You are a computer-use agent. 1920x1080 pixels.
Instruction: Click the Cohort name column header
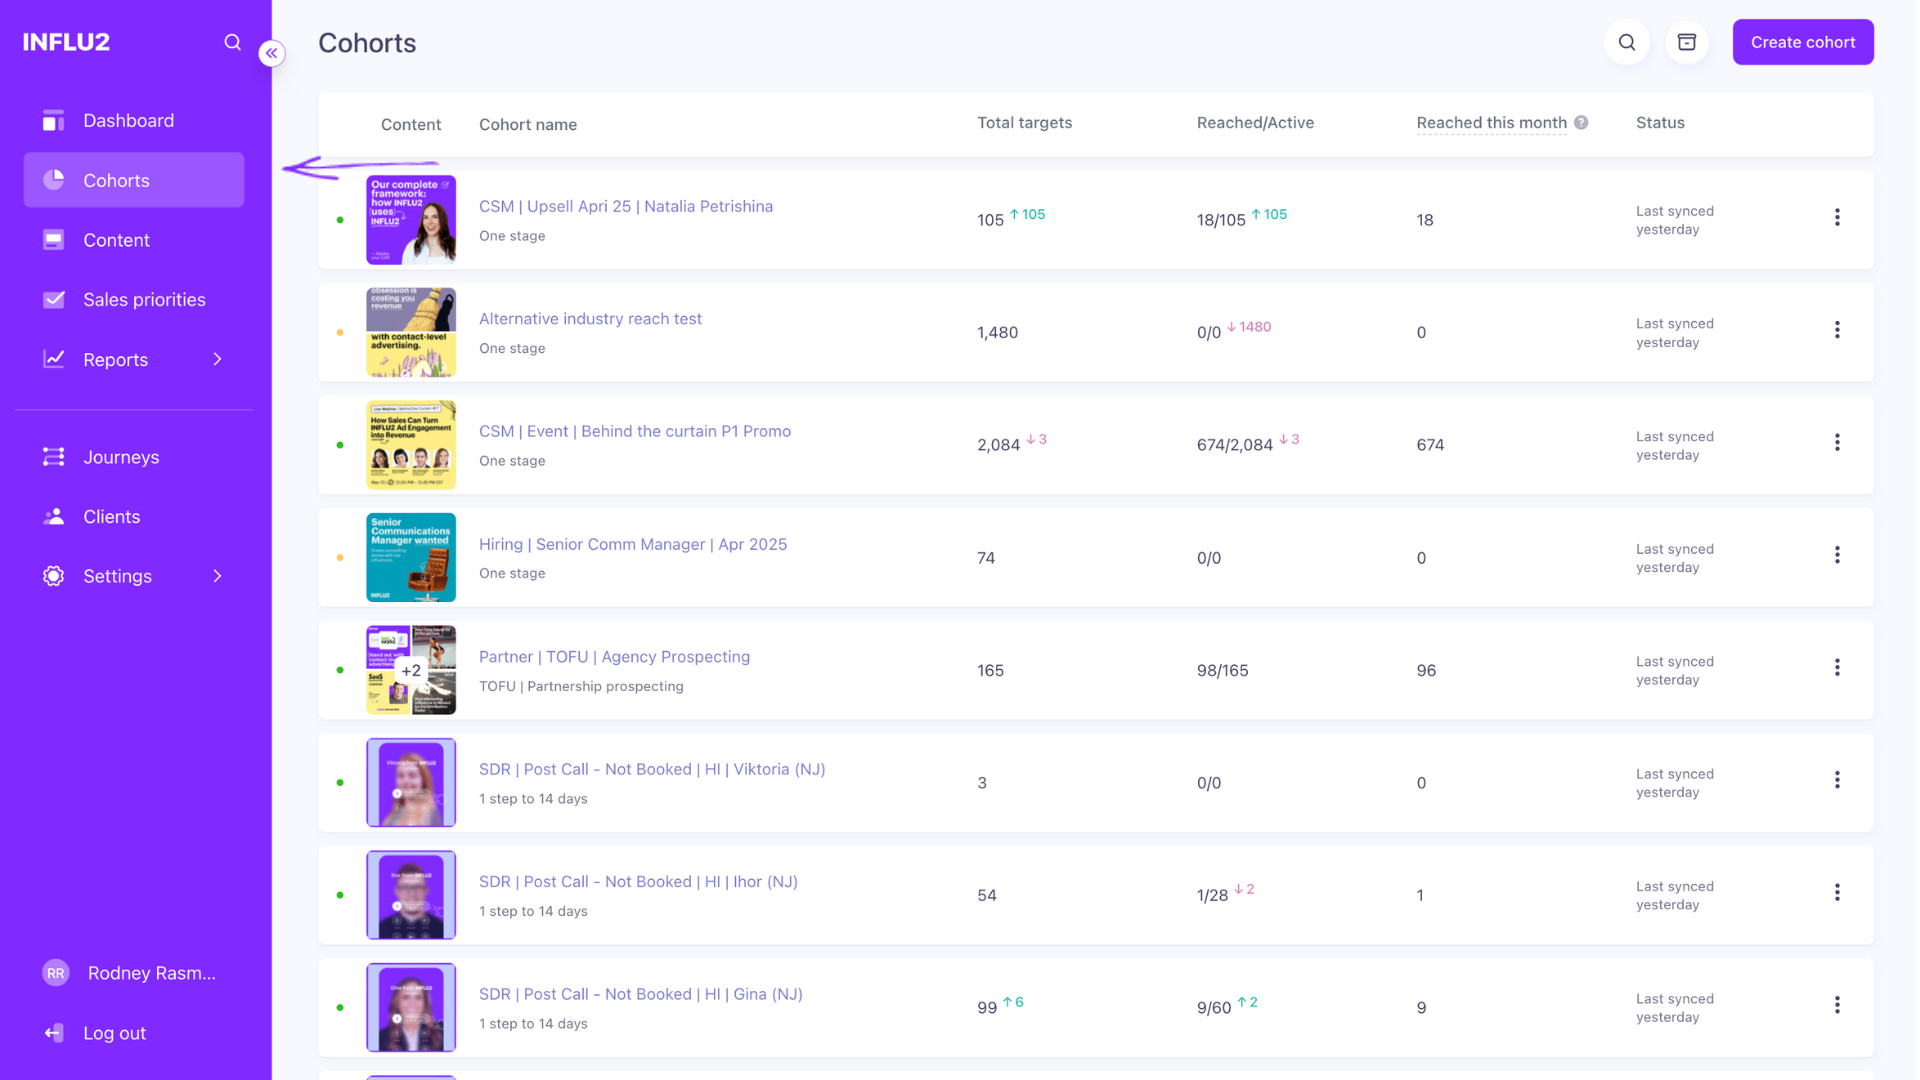pyautogui.click(x=528, y=125)
